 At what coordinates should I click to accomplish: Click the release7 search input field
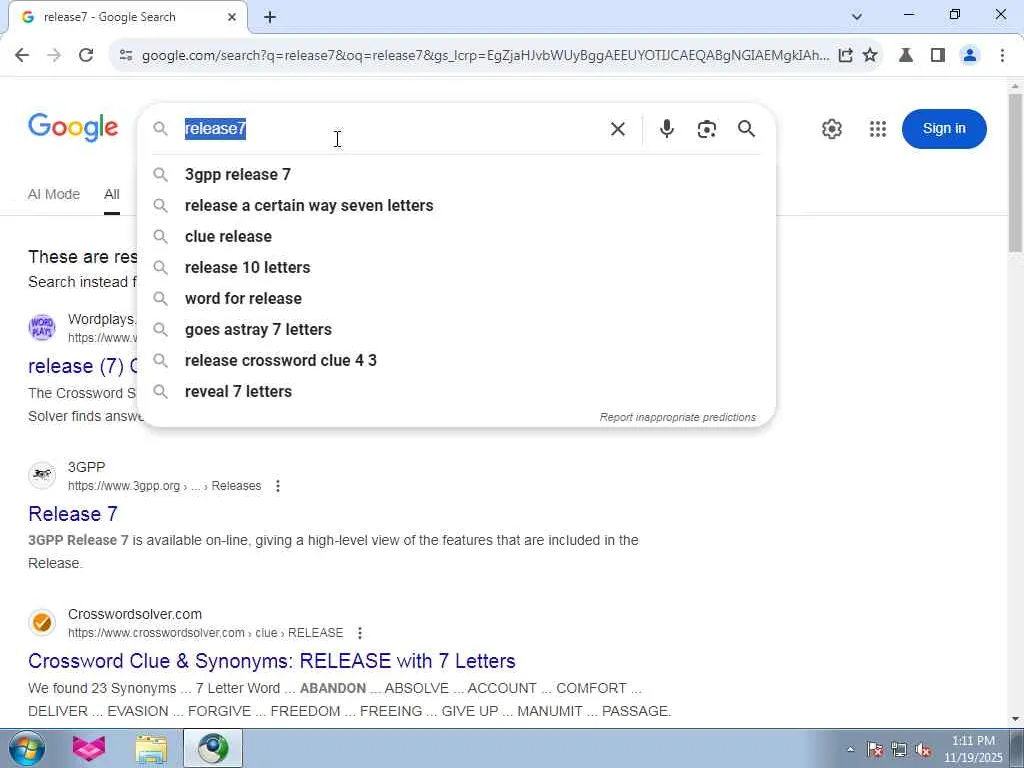tap(392, 129)
